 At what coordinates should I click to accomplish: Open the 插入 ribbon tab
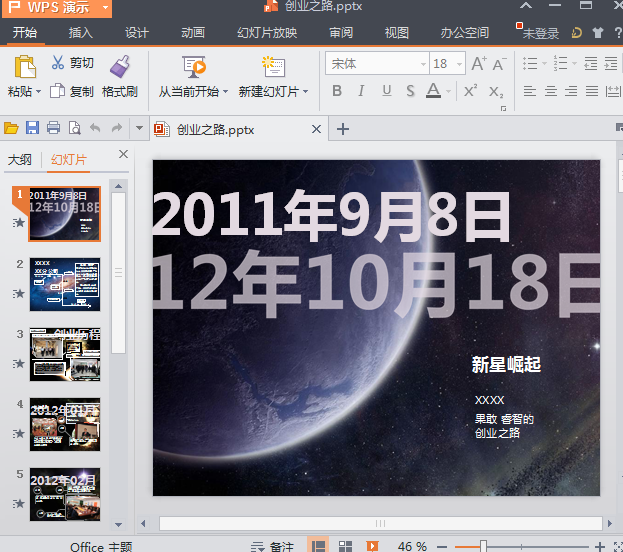tap(81, 33)
